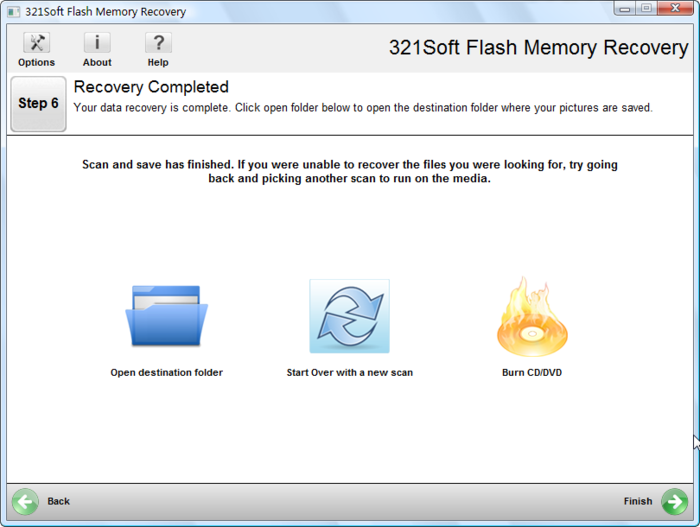
Task: Click the green Back arrow icon
Action: click(x=25, y=502)
